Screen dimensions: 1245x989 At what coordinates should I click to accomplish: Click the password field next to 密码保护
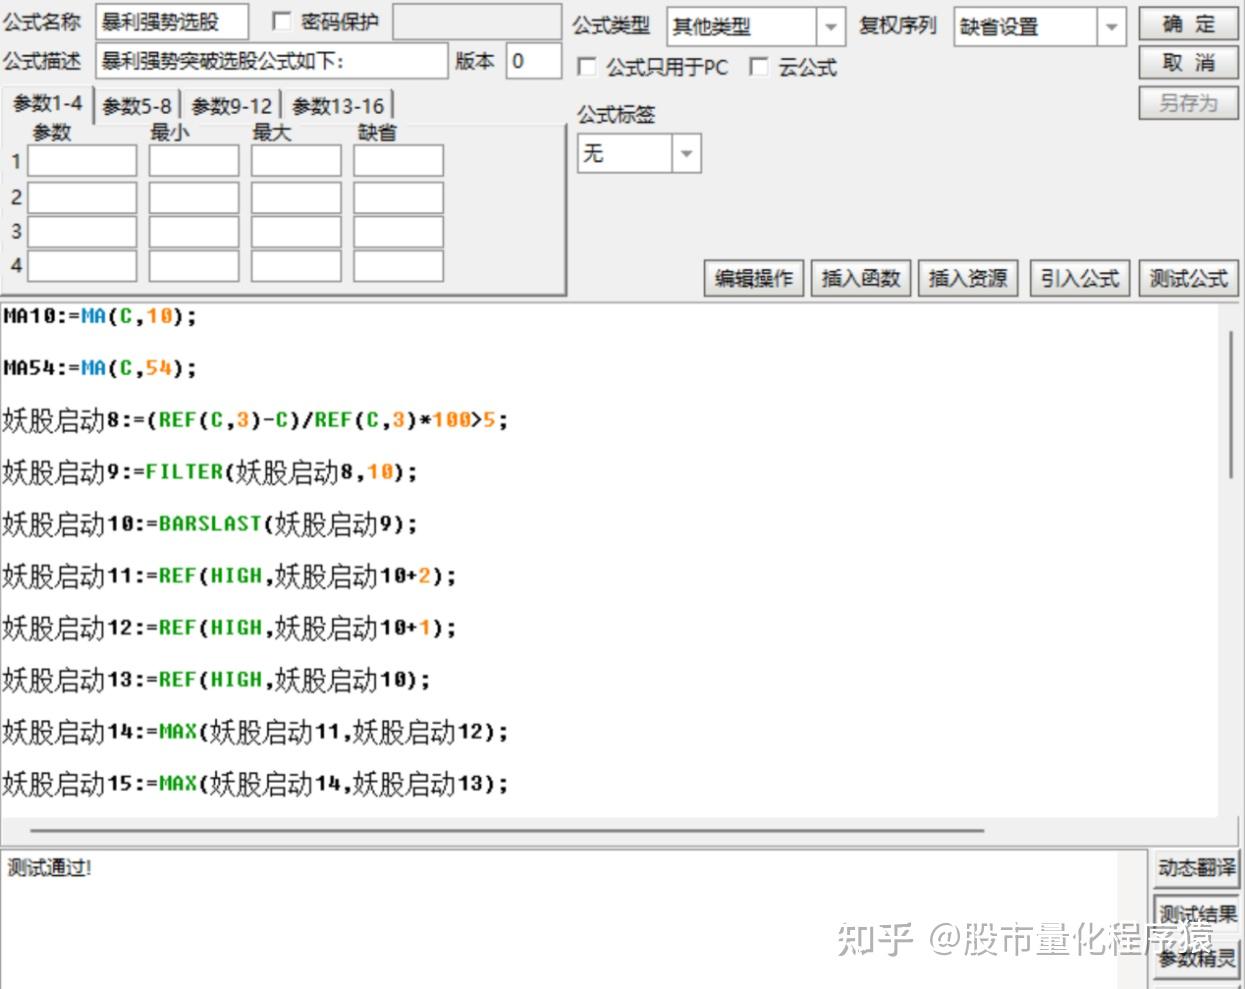pos(477,22)
